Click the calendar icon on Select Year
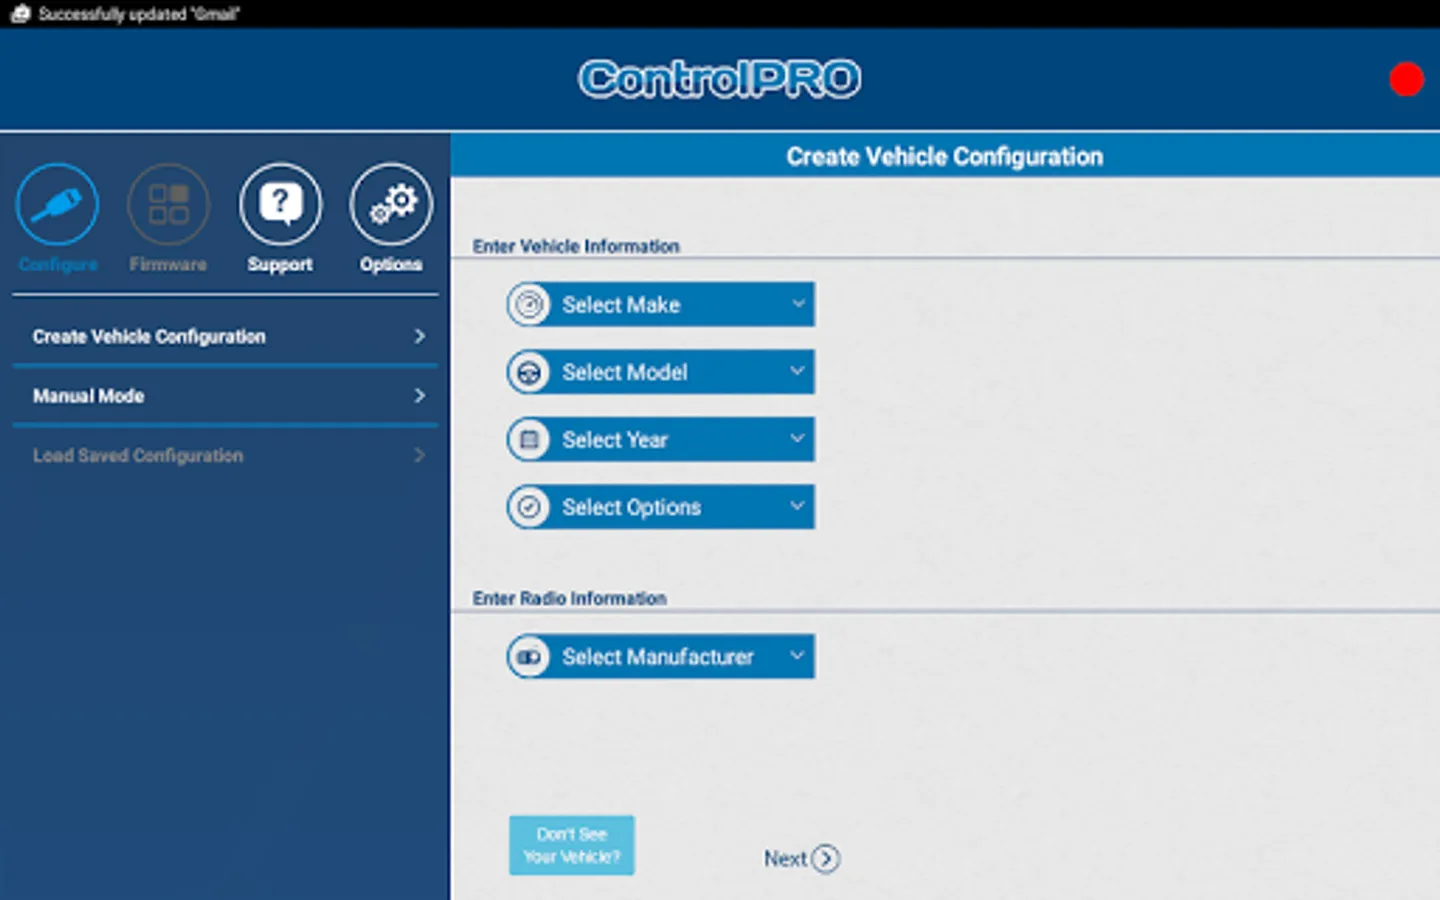Screen dimensions: 1440x900 coord(529,439)
